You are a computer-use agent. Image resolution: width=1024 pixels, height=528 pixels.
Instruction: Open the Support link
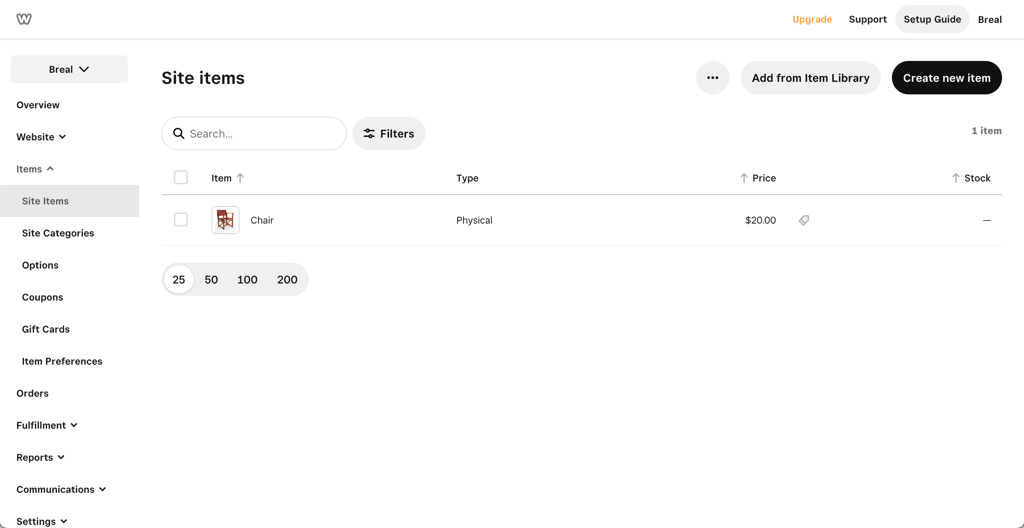[868, 20]
